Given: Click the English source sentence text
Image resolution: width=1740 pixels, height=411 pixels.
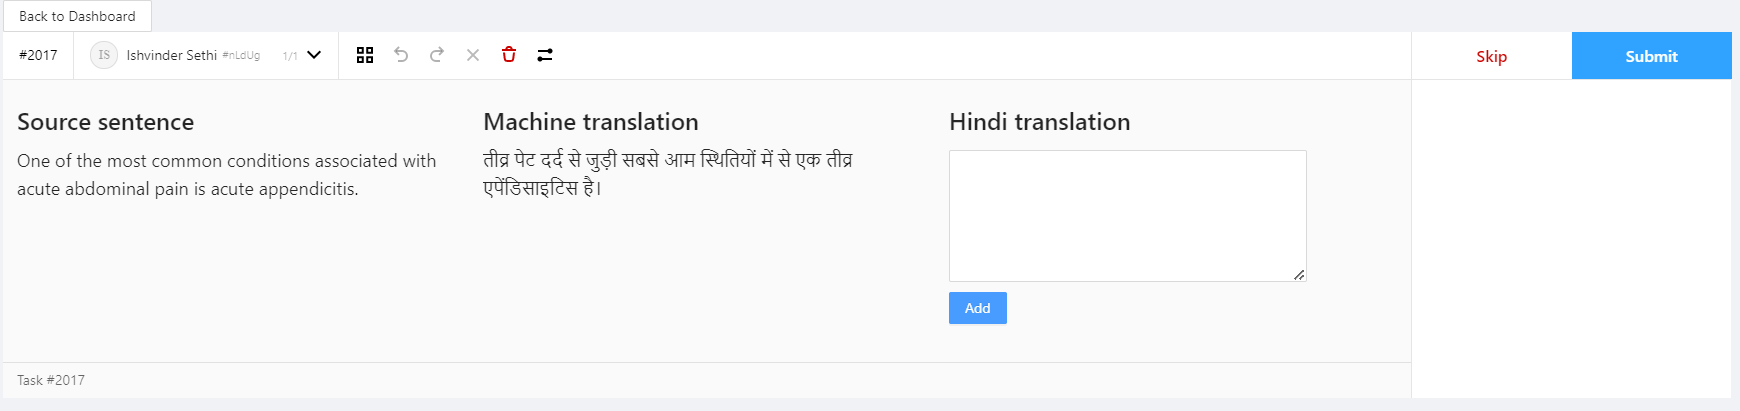Looking at the screenshot, I should 227,175.
